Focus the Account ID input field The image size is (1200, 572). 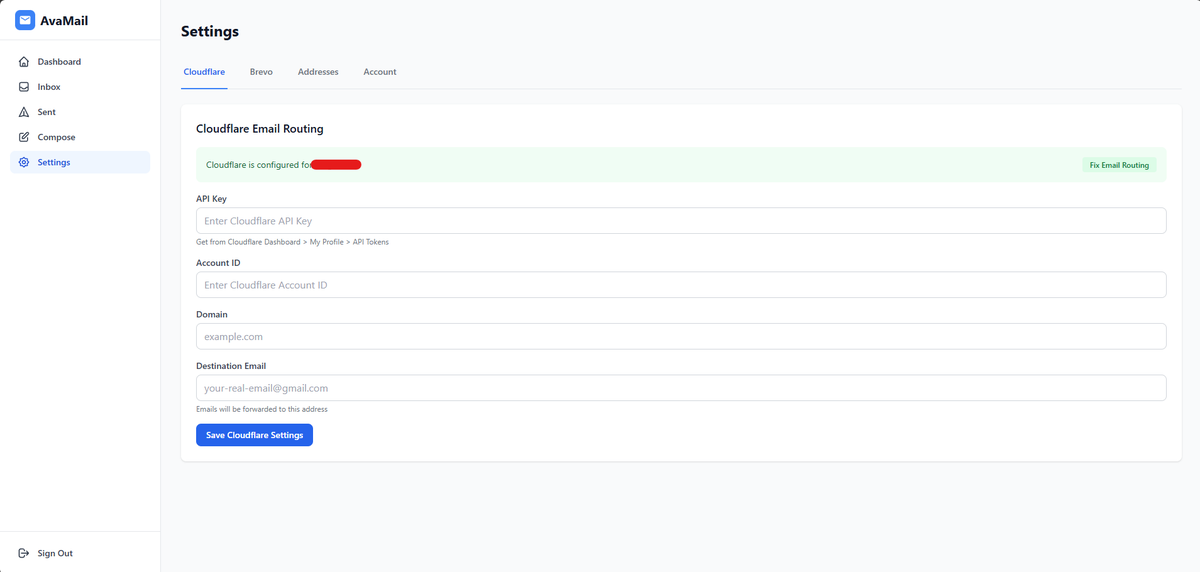(681, 285)
